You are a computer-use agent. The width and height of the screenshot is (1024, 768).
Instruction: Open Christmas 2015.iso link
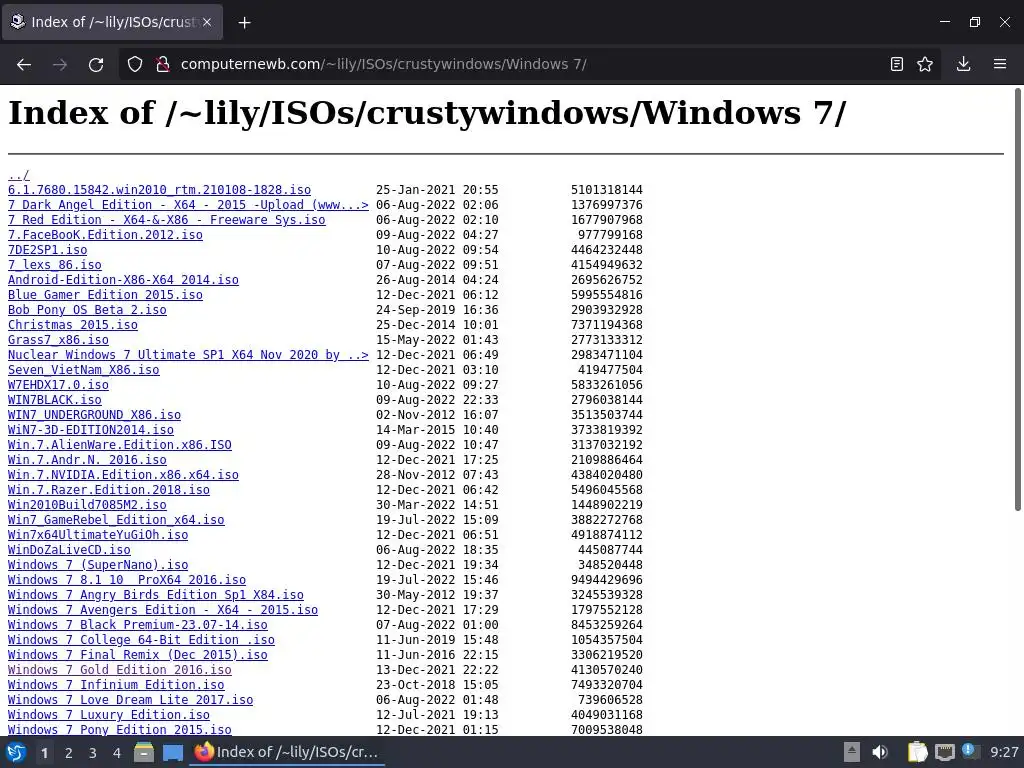point(73,325)
